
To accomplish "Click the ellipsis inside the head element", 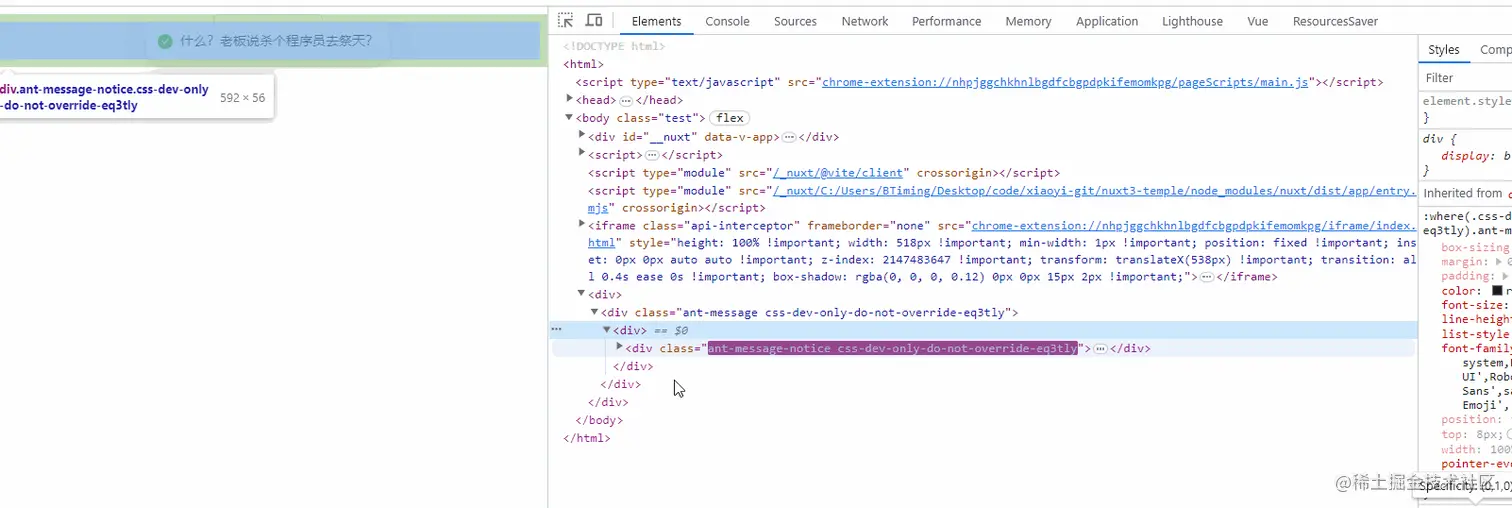I will pyautogui.click(x=626, y=101).
